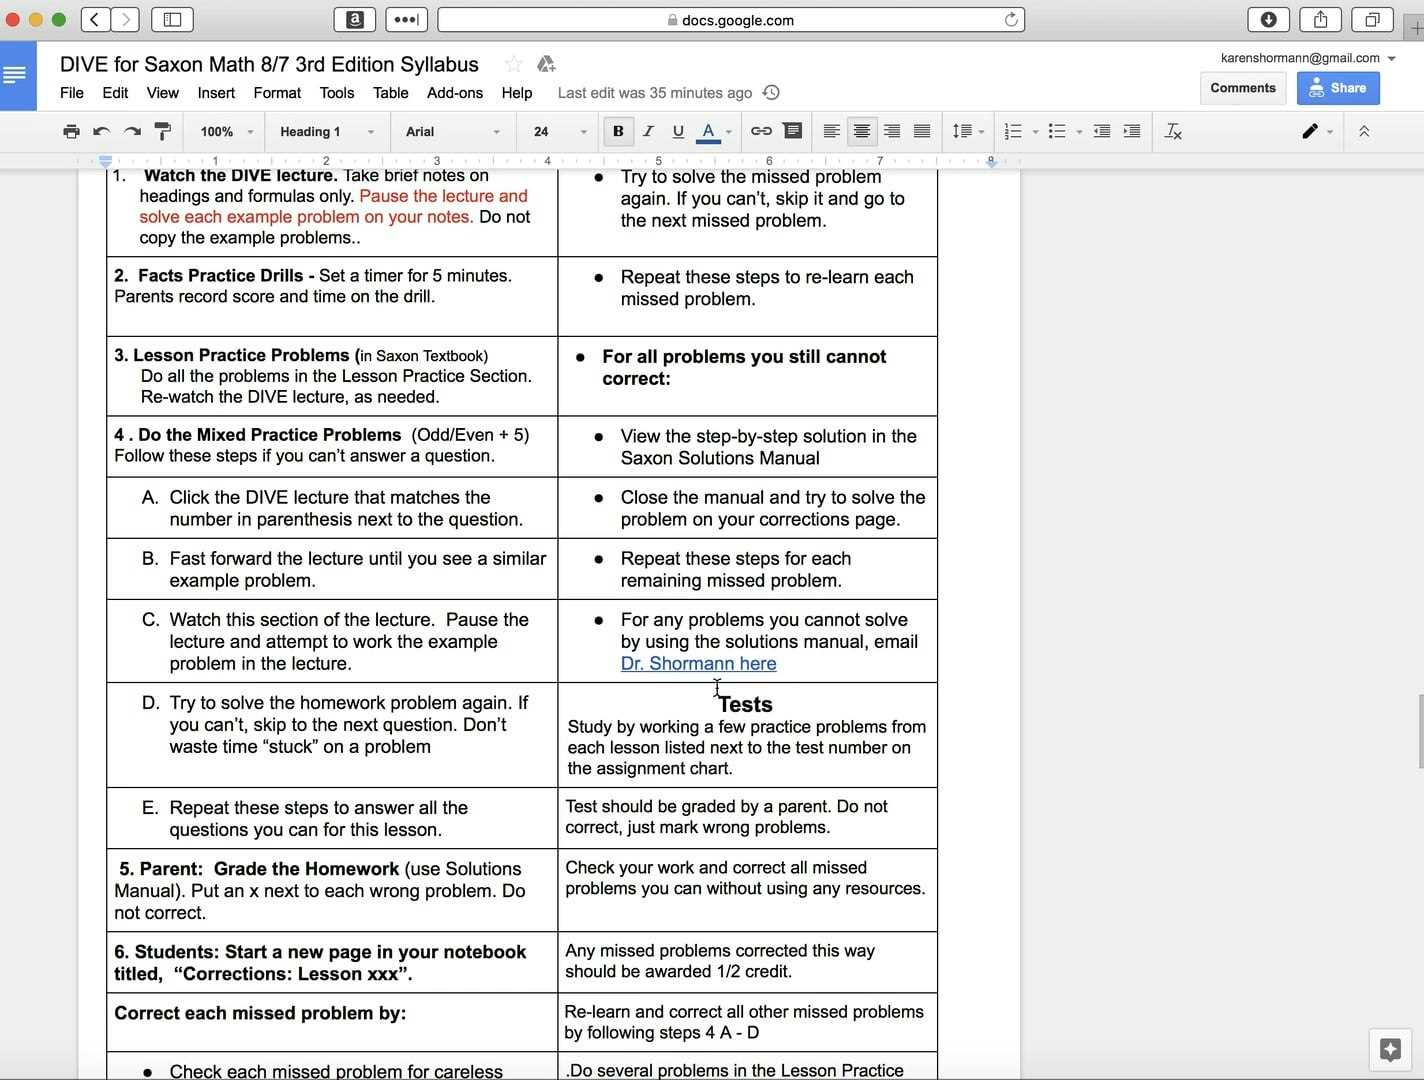Open the Edit menu
The height and width of the screenshot is (1080, 1424).
[x=115, y=93]
